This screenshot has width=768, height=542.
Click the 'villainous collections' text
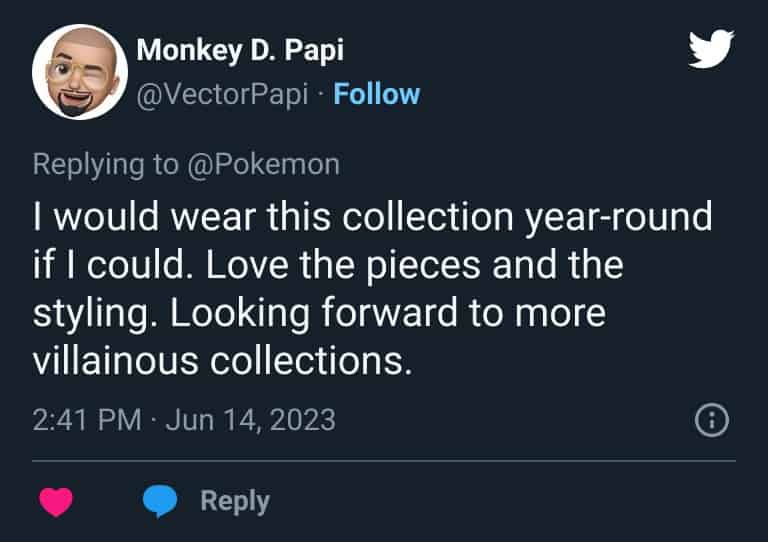click(x=222, y=361)
